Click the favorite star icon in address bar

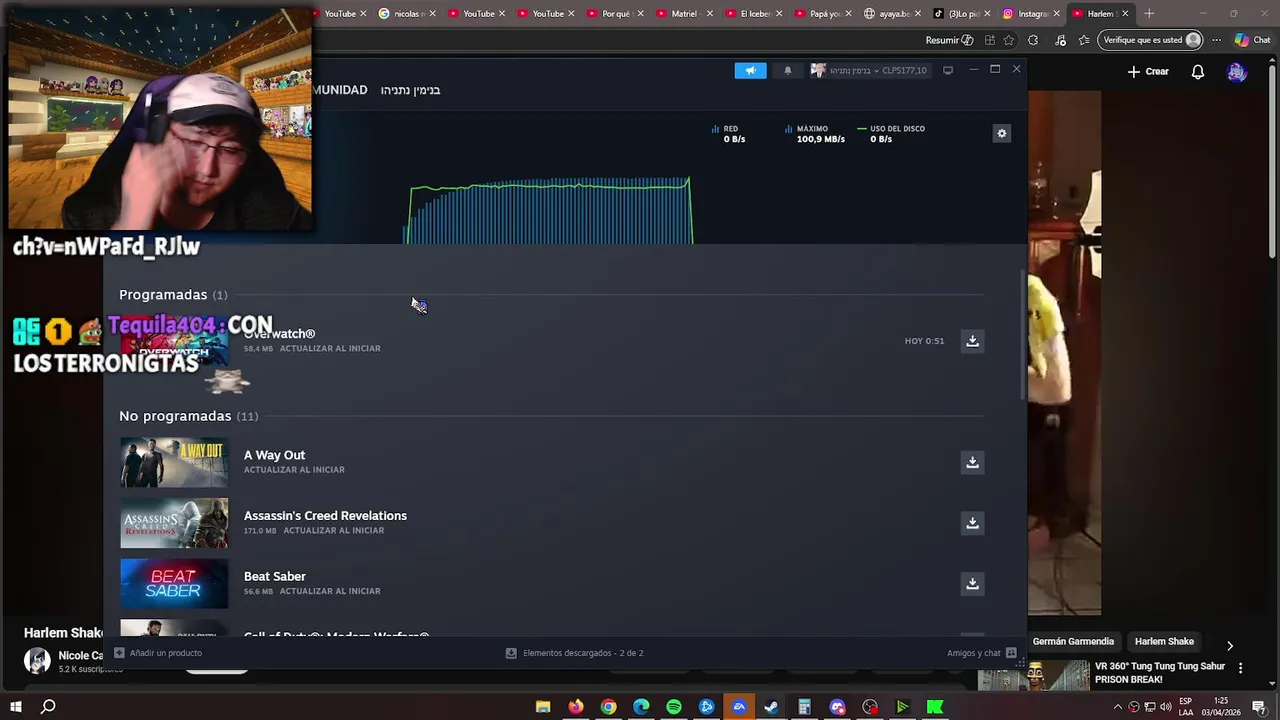[1008, 40]
